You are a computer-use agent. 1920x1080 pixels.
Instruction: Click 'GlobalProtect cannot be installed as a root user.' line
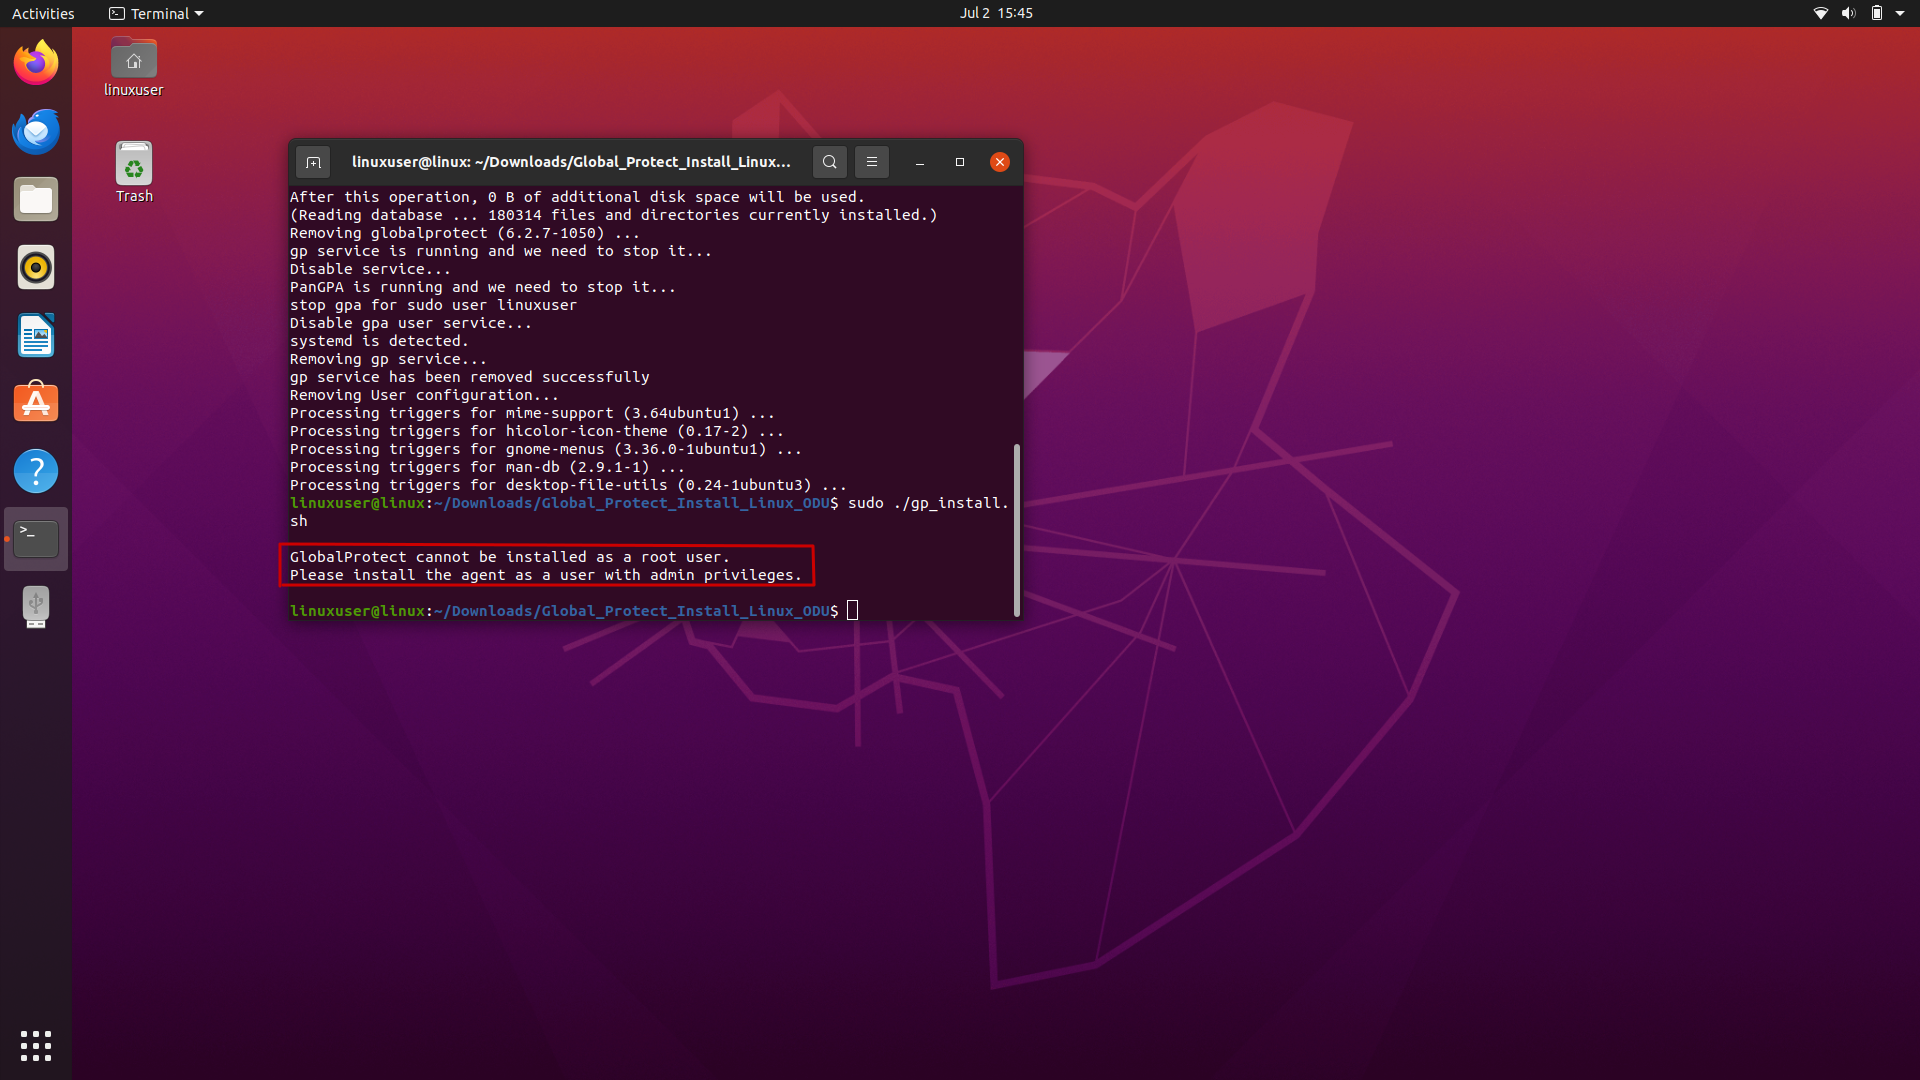(510, 557)
